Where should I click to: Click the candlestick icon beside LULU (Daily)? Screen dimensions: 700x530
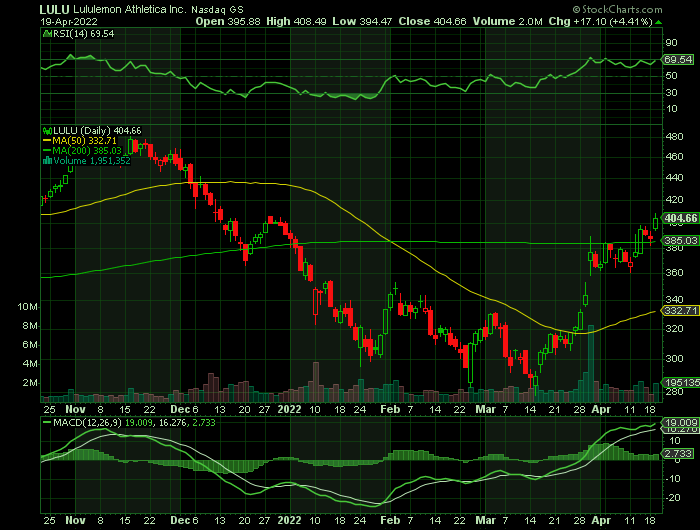pos(47,131)
